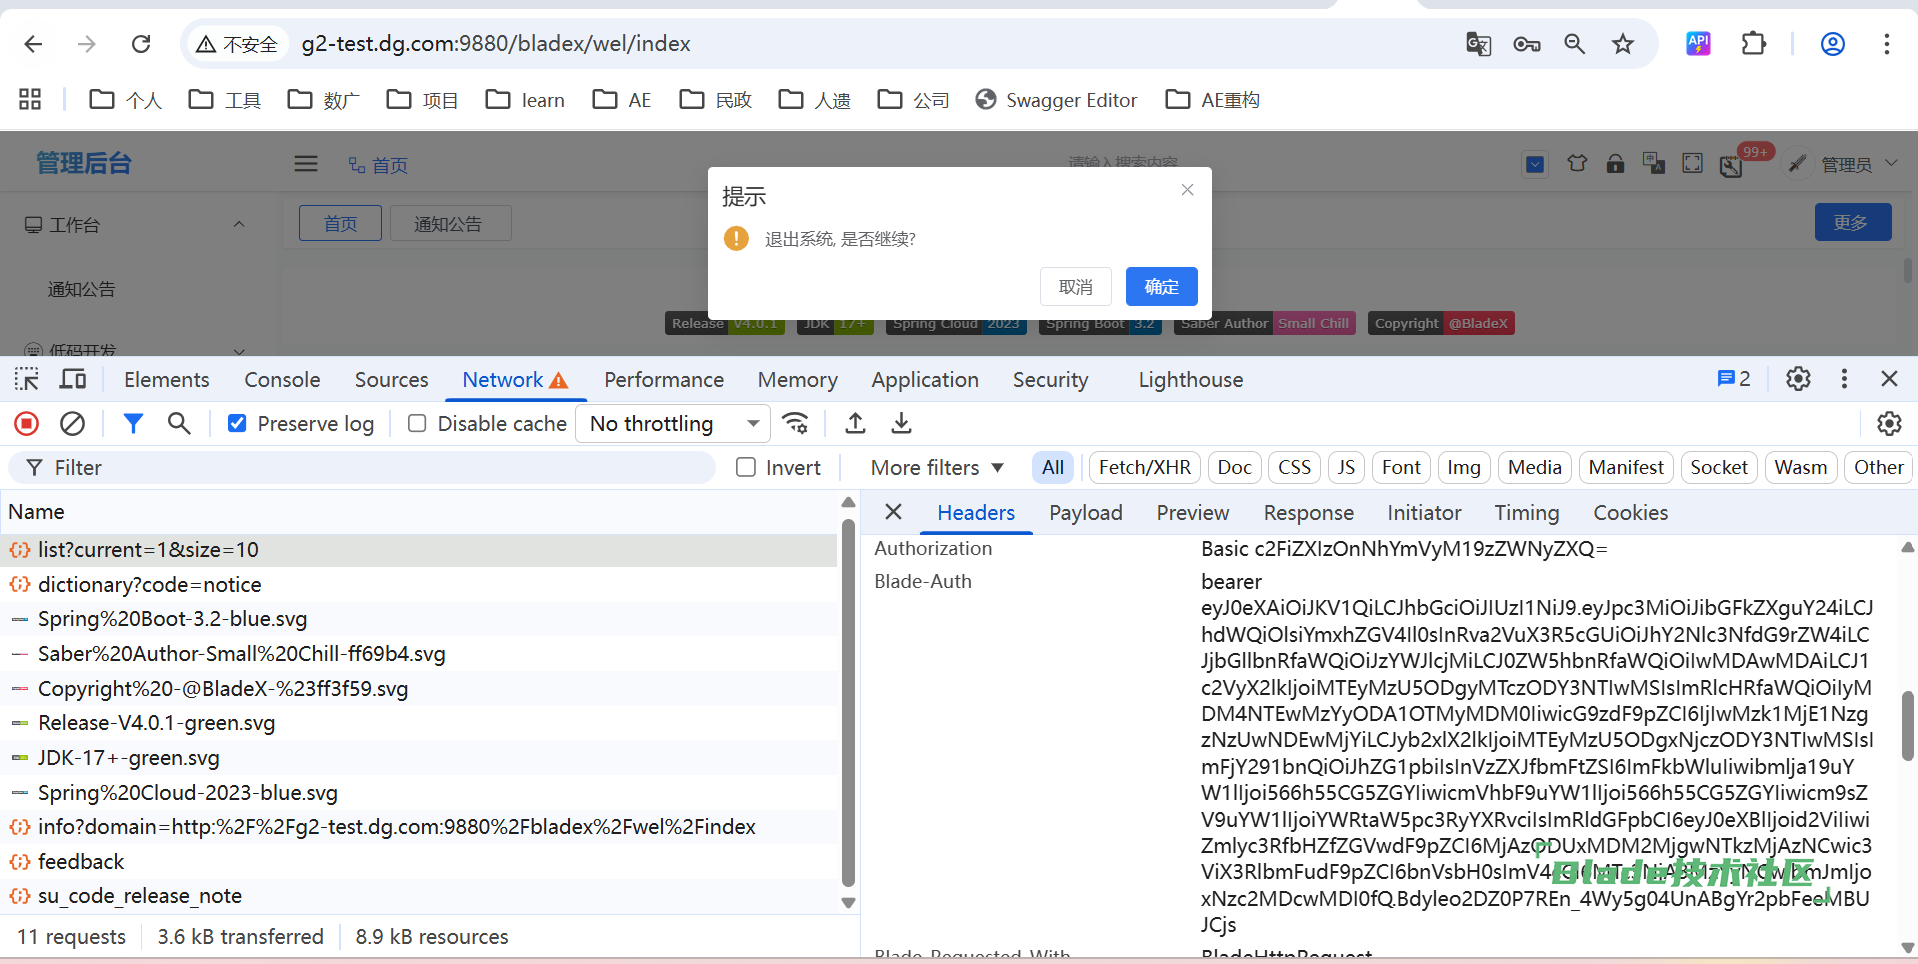Viewport: 1918px width, 964px height.
Task: Click the Import HAR upload icon
Action: pos(855,424)
